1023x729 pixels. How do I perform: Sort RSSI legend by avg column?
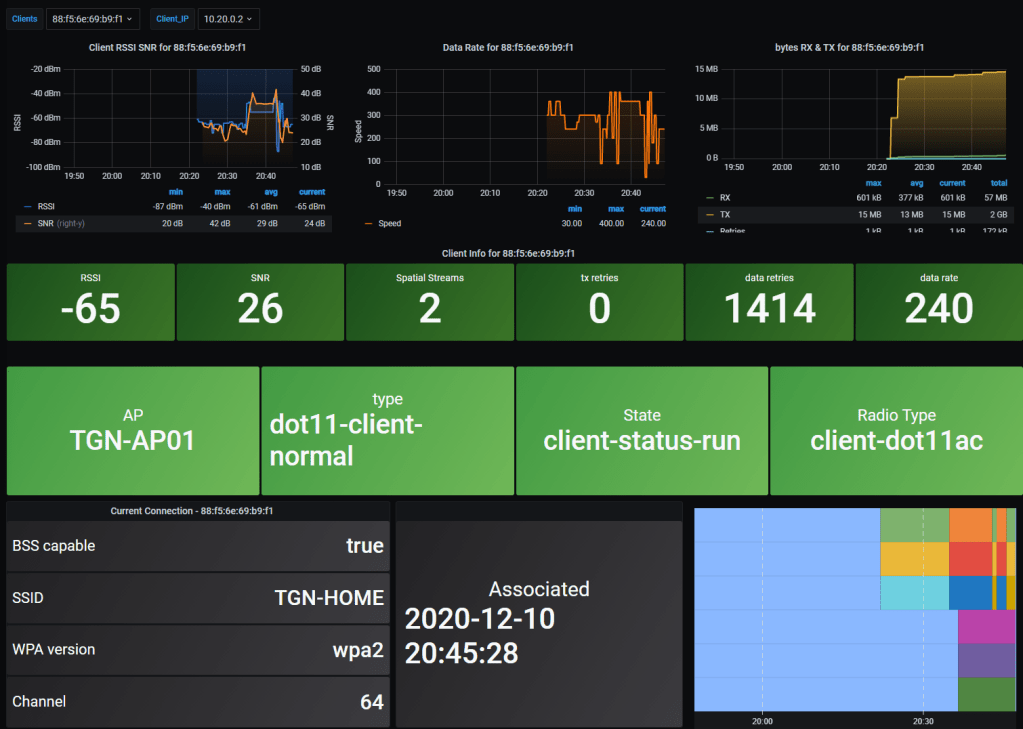point(269,191)
